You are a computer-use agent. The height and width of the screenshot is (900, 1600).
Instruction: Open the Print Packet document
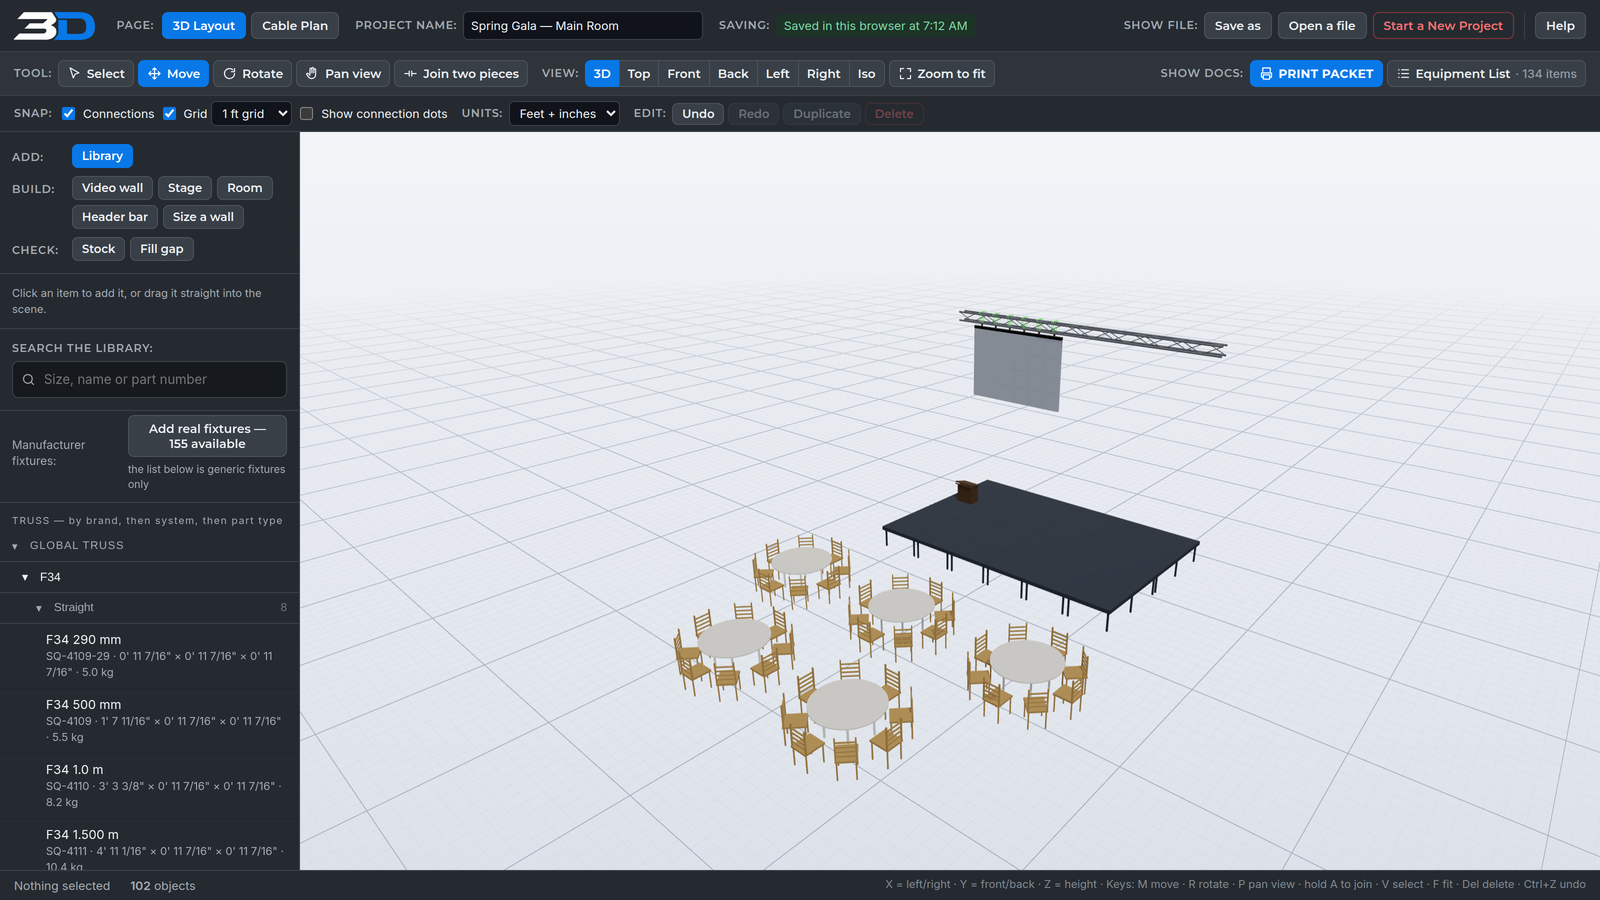pos(1316,74)
